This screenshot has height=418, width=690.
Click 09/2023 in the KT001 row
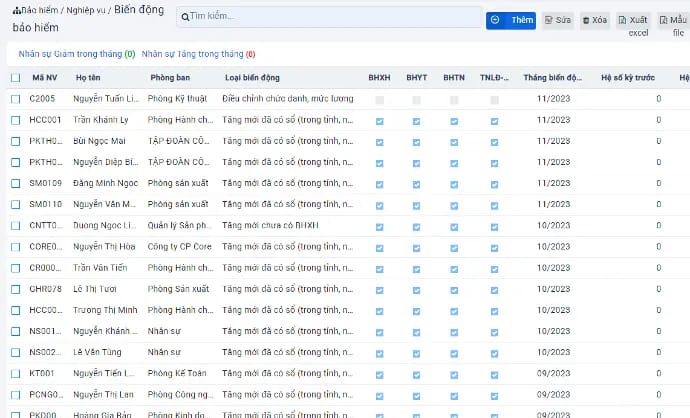point(553,373)
